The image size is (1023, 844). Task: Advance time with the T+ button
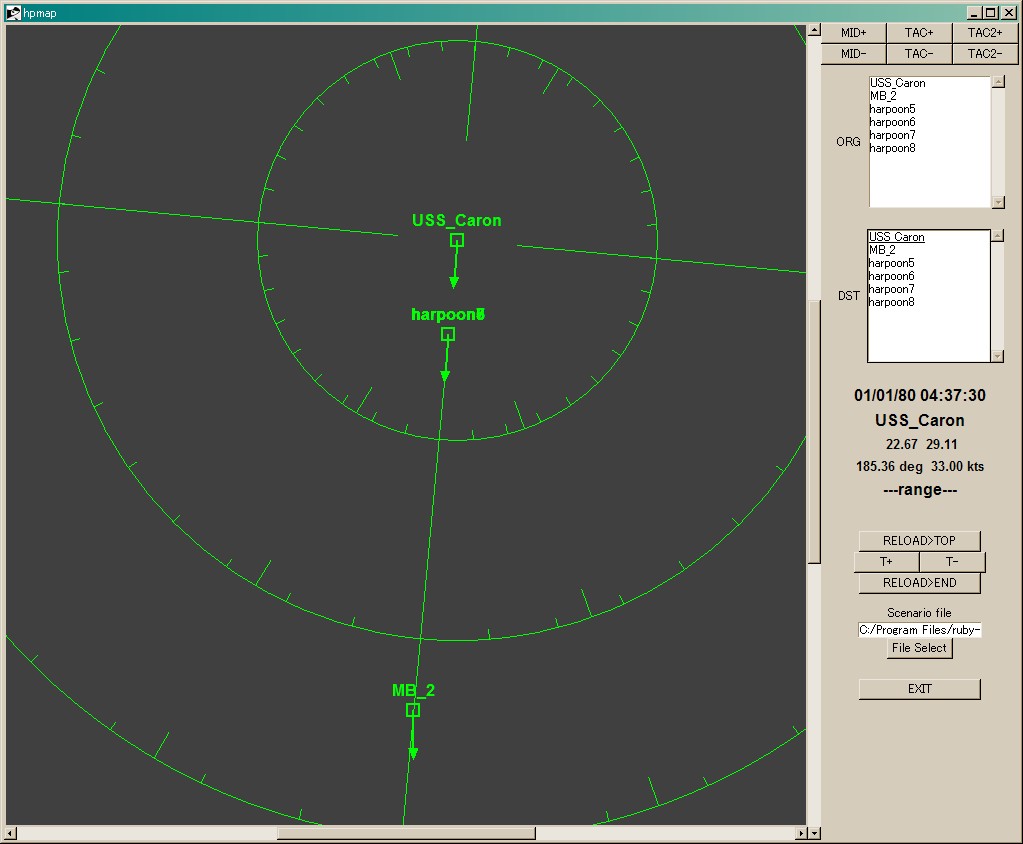click(x=886, y=562)
